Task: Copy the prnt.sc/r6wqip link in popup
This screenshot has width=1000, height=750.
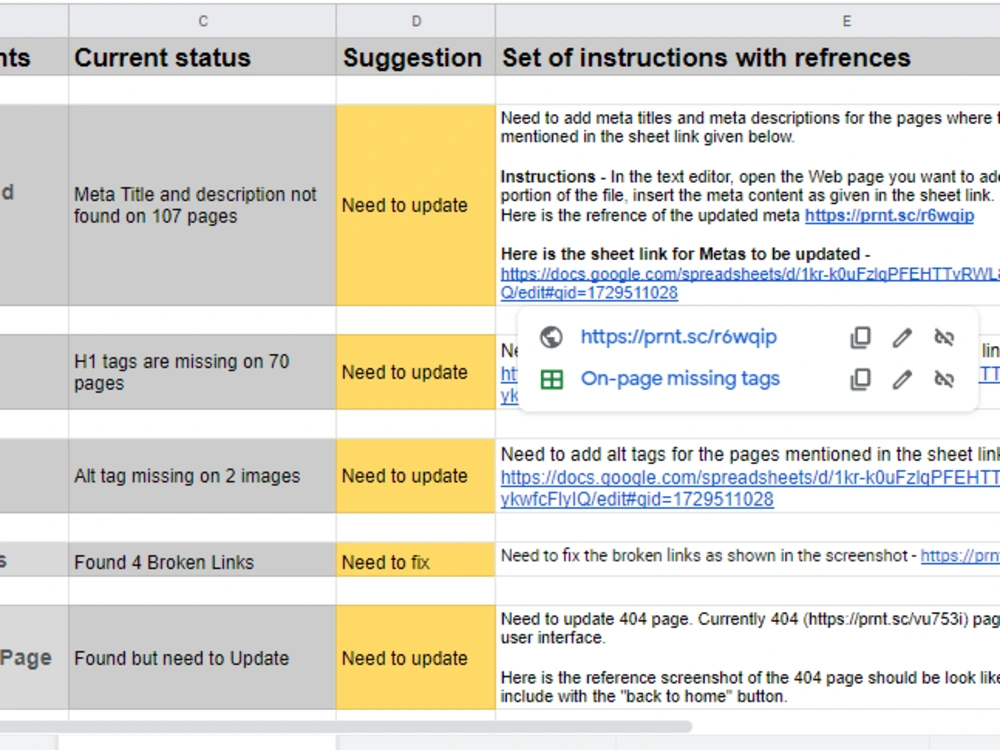Action: click(x=860, y=337)
